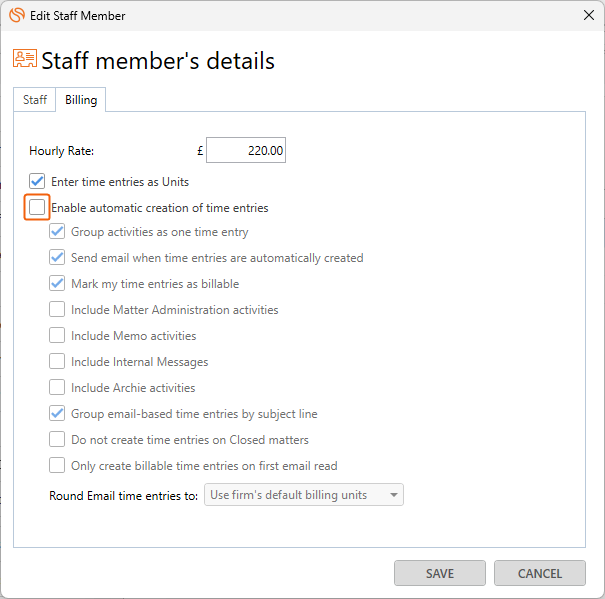Check Include Internal Messages option
Image resolution: width=605 pixels, height=599 pixels.
coord(57,362)
